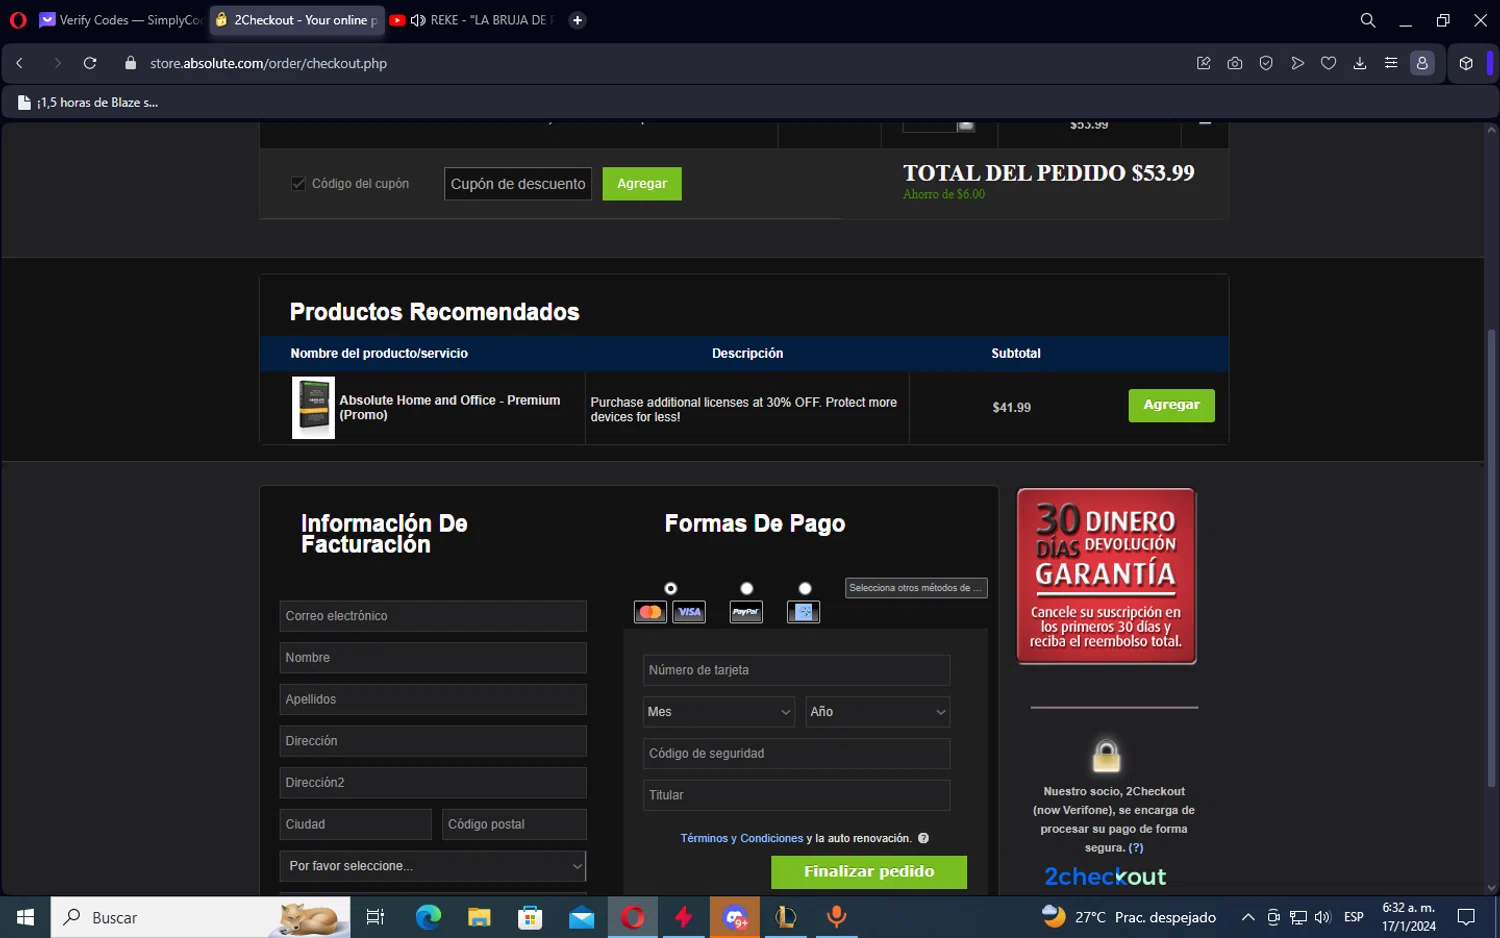1500x938 pixels.
Task: Click heart bookmark icon in address bar
Action: coord(1329,63)
